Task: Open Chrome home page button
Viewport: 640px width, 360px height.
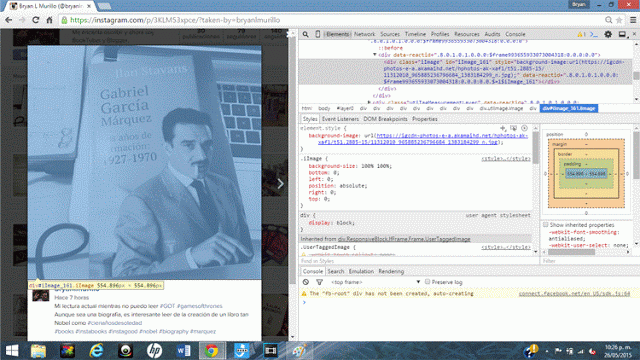Action: (x=49, y=20)
